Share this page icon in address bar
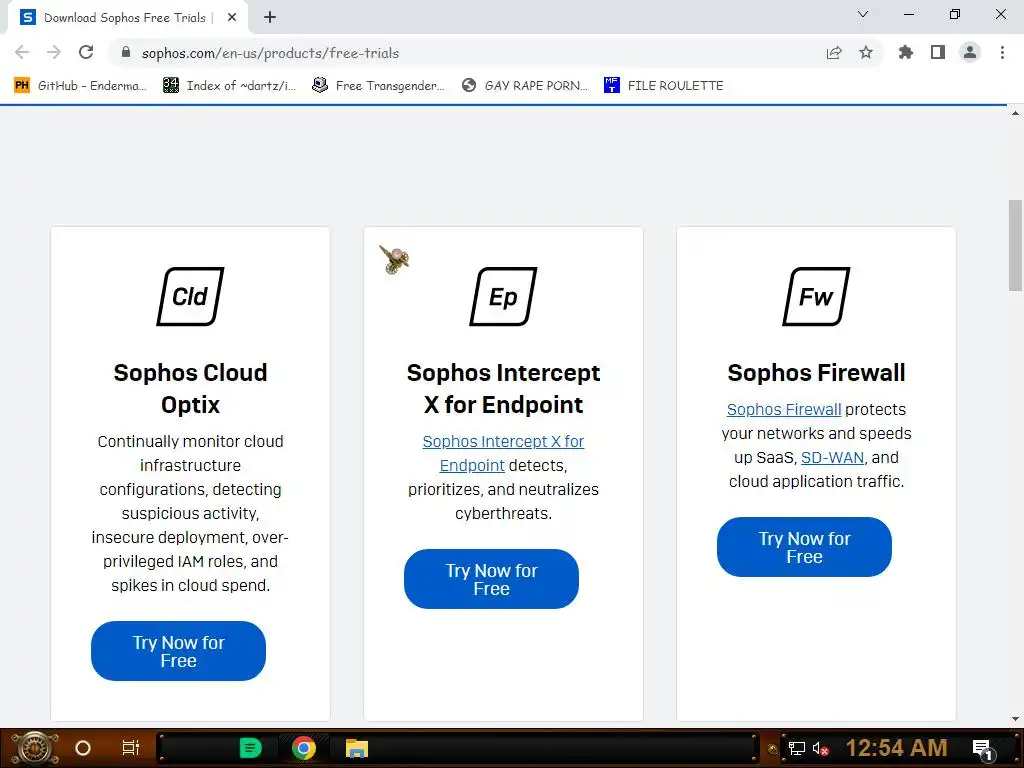Viewport: 1024px width, 768px height. [834, 53]
